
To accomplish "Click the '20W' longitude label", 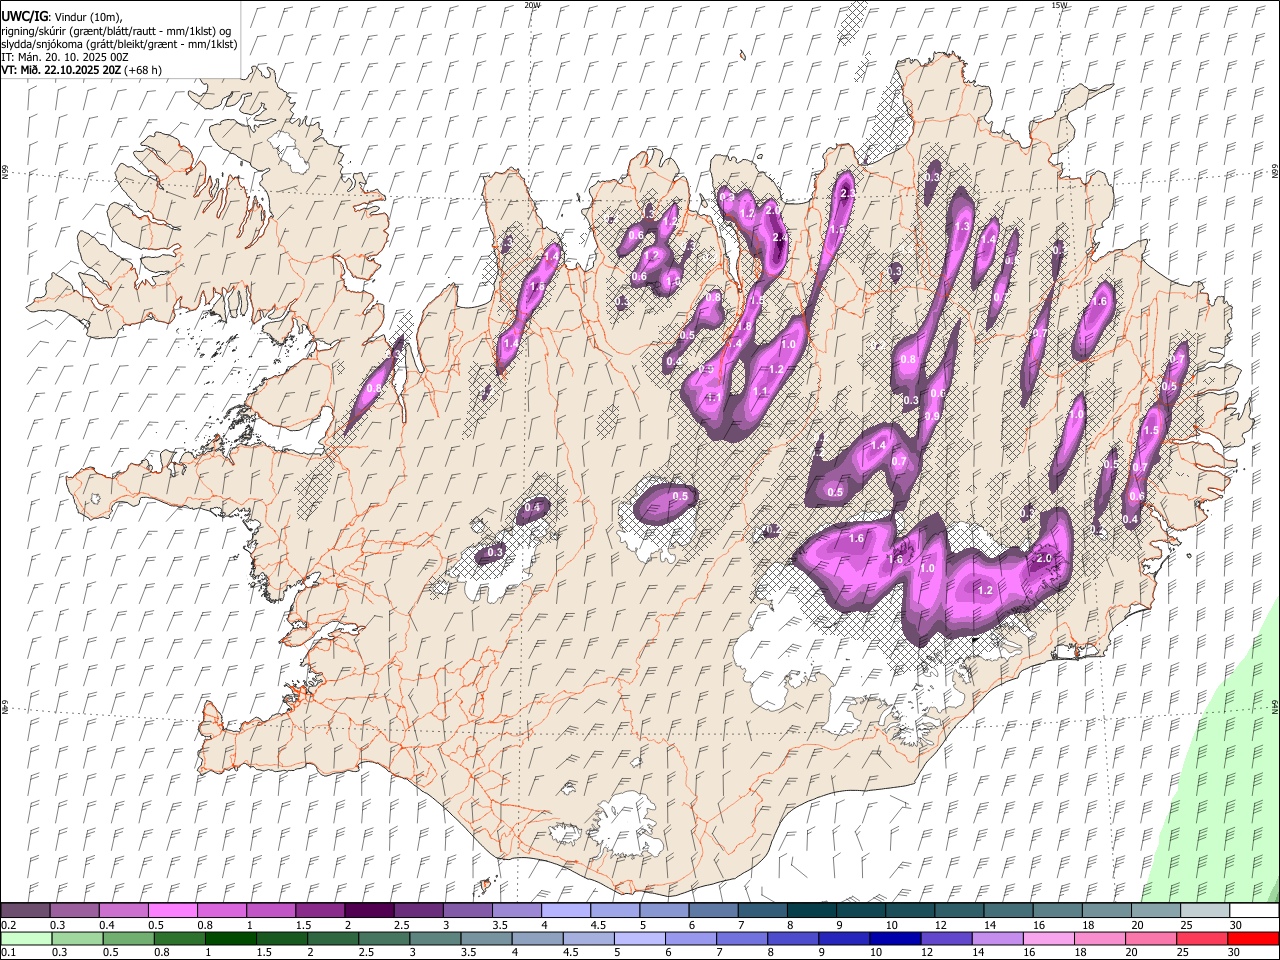I will click(532, 5).
